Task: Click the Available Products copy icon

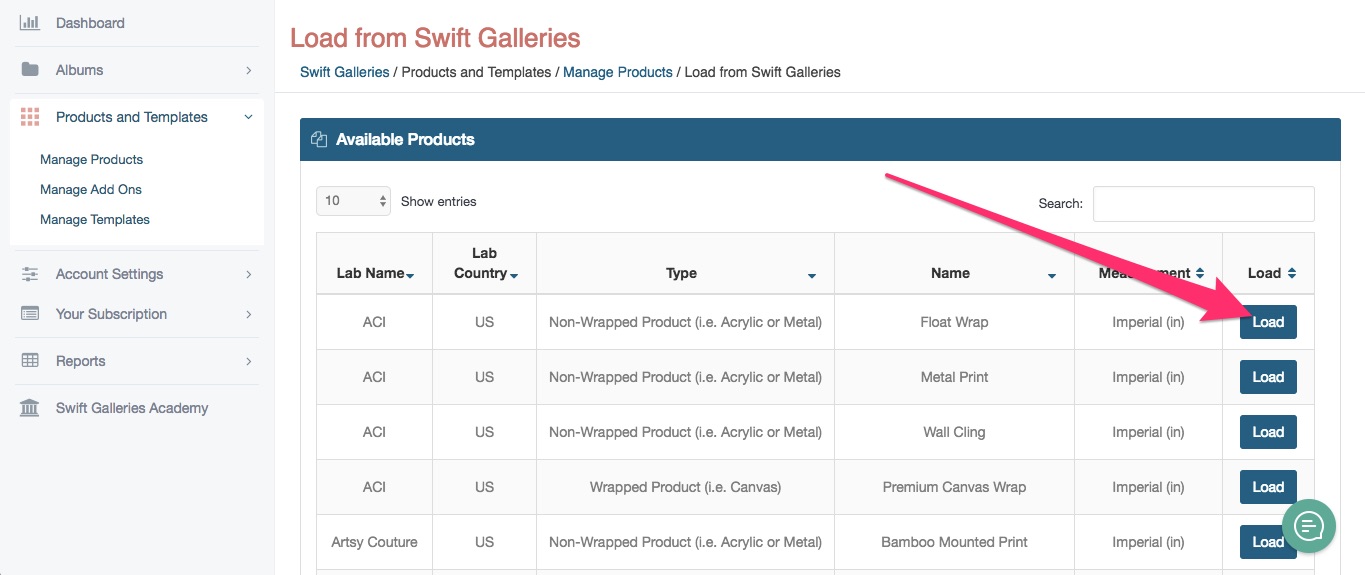Action: (319, 140)
